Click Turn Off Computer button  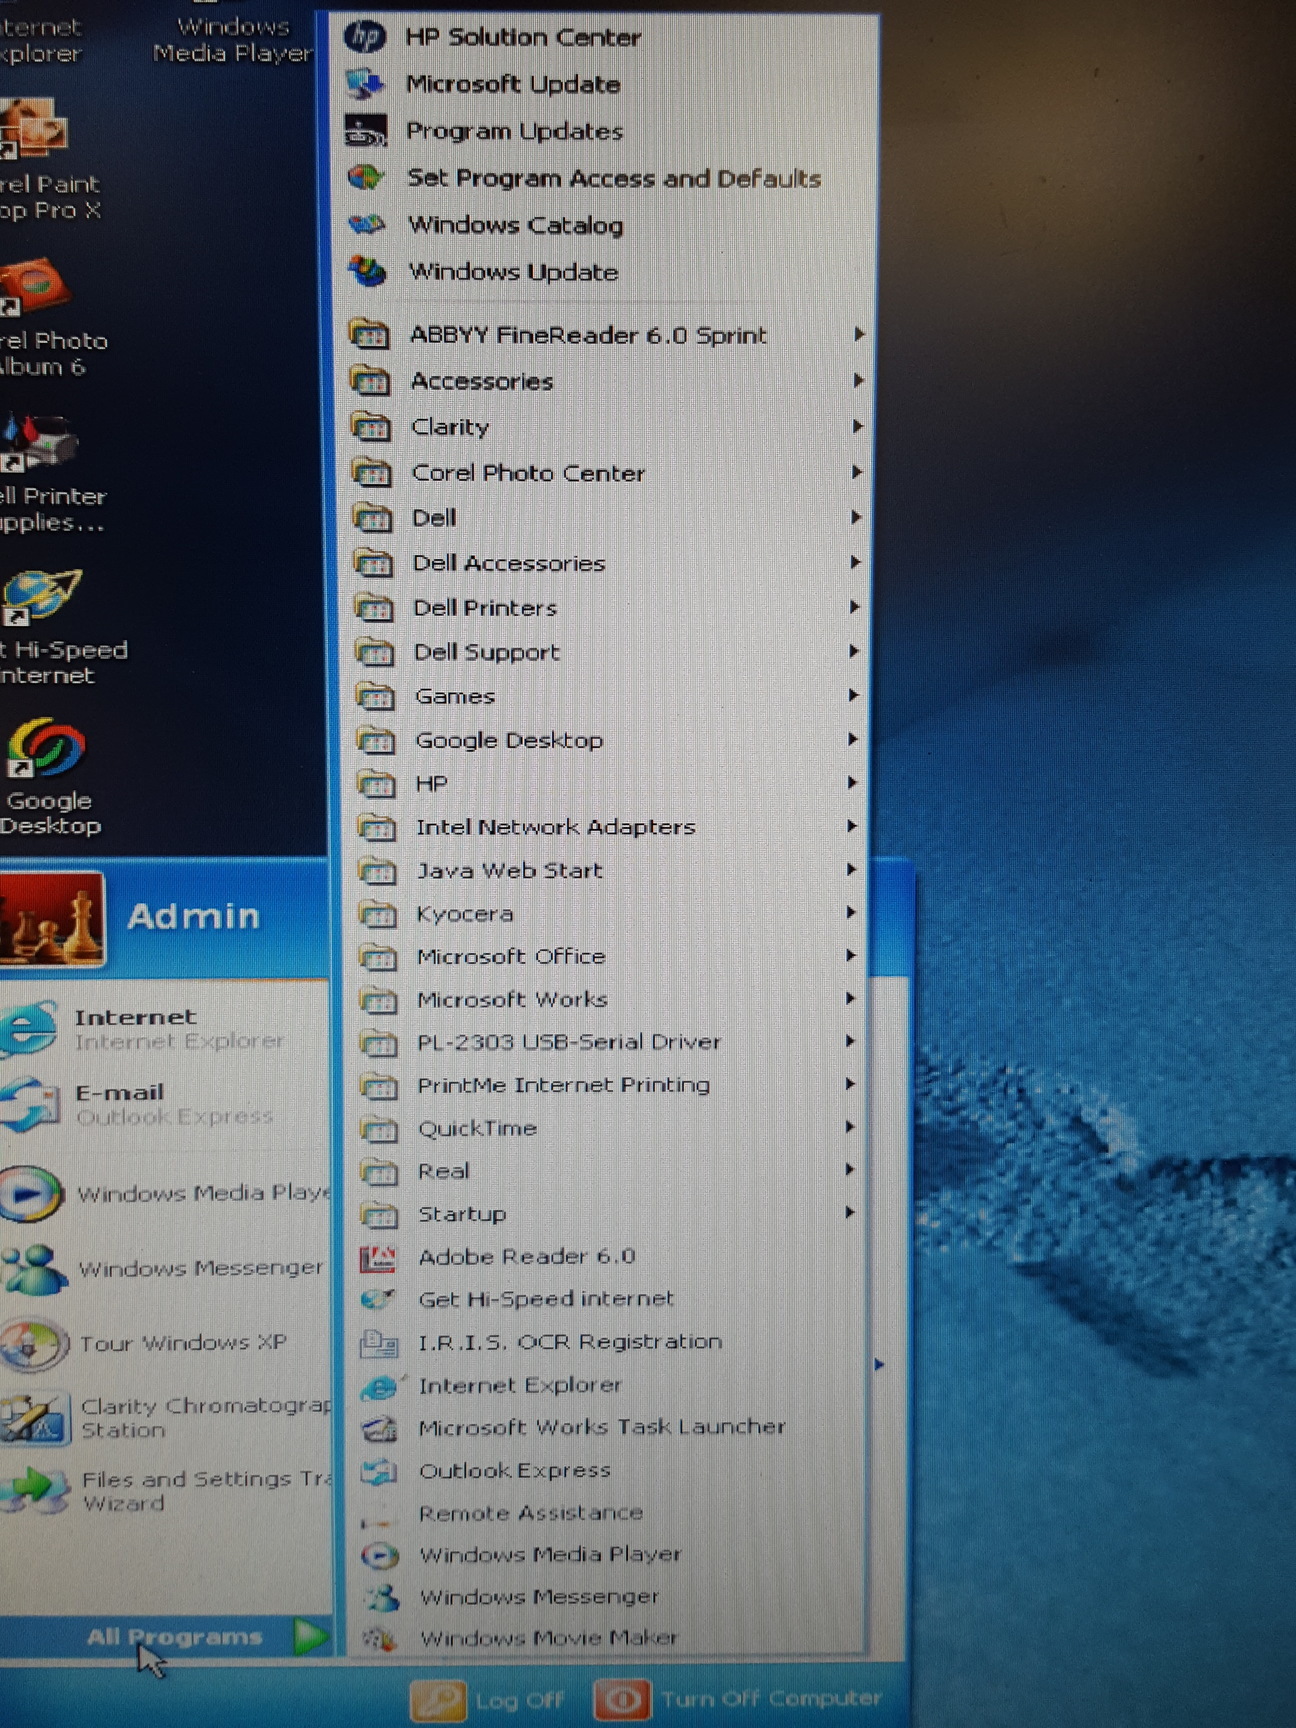click(x=738, y=1699)
